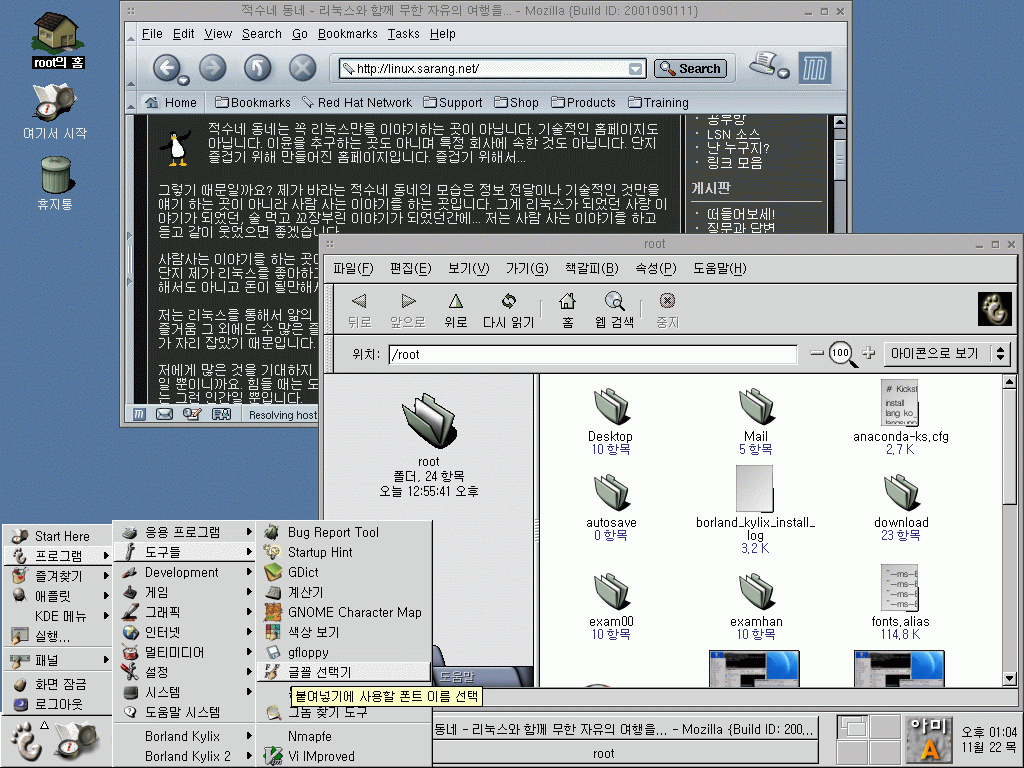Open GNOME Character Map menu entry
Viewport: 1024px width, 768px height.
tap(344, 612)
